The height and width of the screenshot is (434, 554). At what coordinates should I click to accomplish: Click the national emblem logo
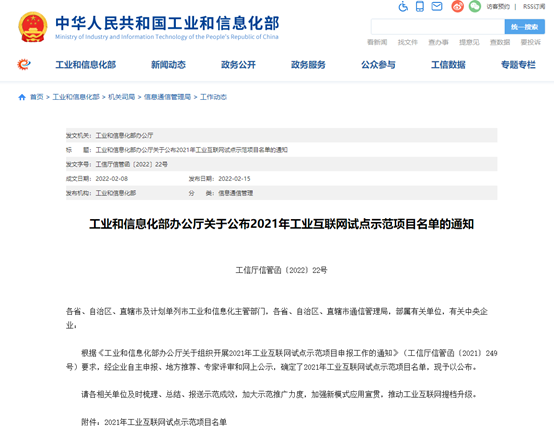(33, 27)
